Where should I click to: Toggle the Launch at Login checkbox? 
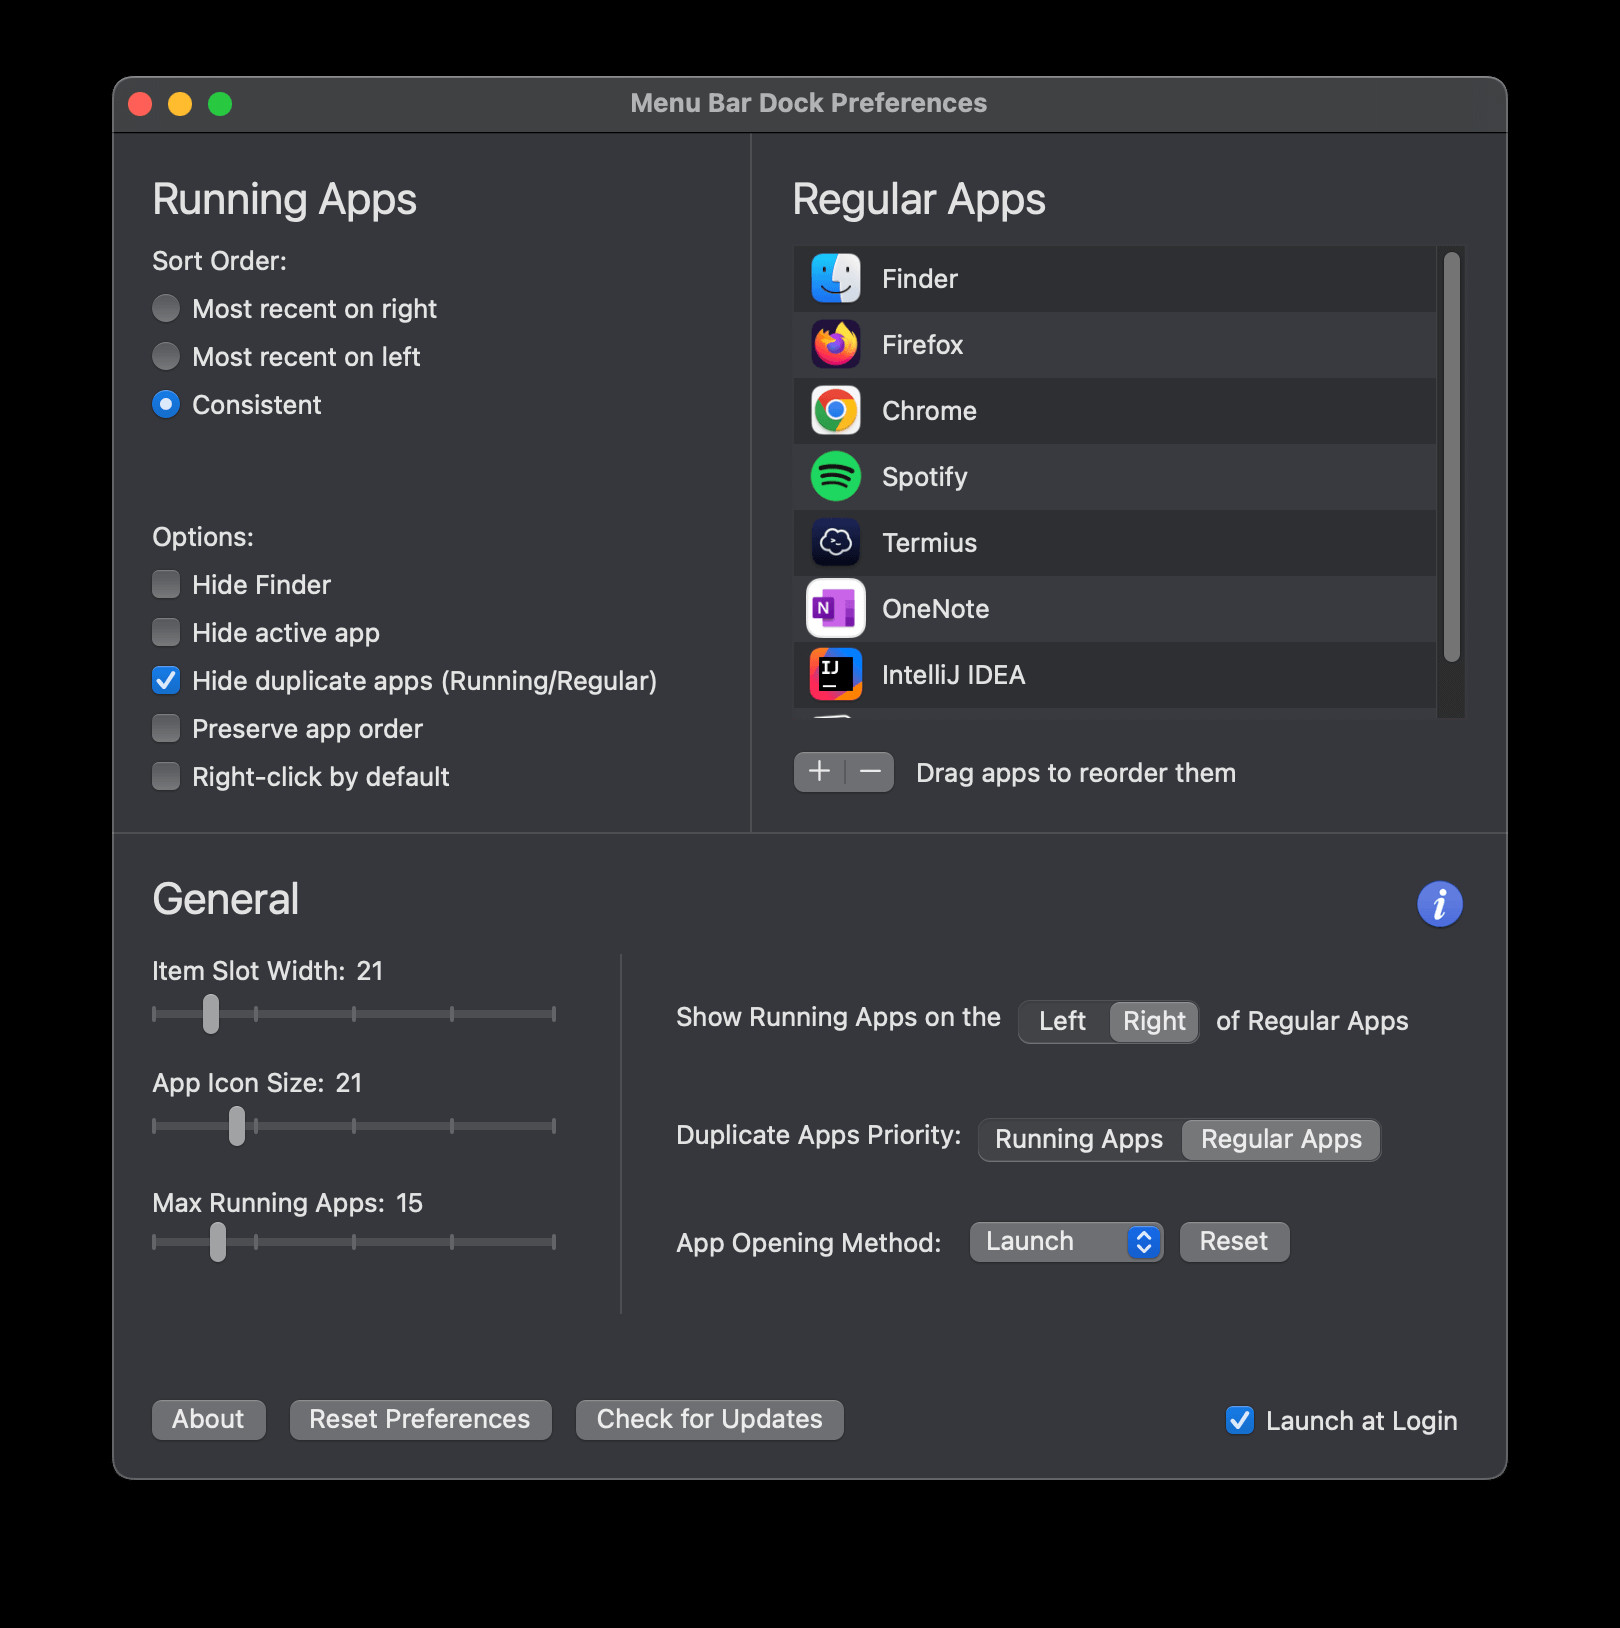pos(1240,1420)
